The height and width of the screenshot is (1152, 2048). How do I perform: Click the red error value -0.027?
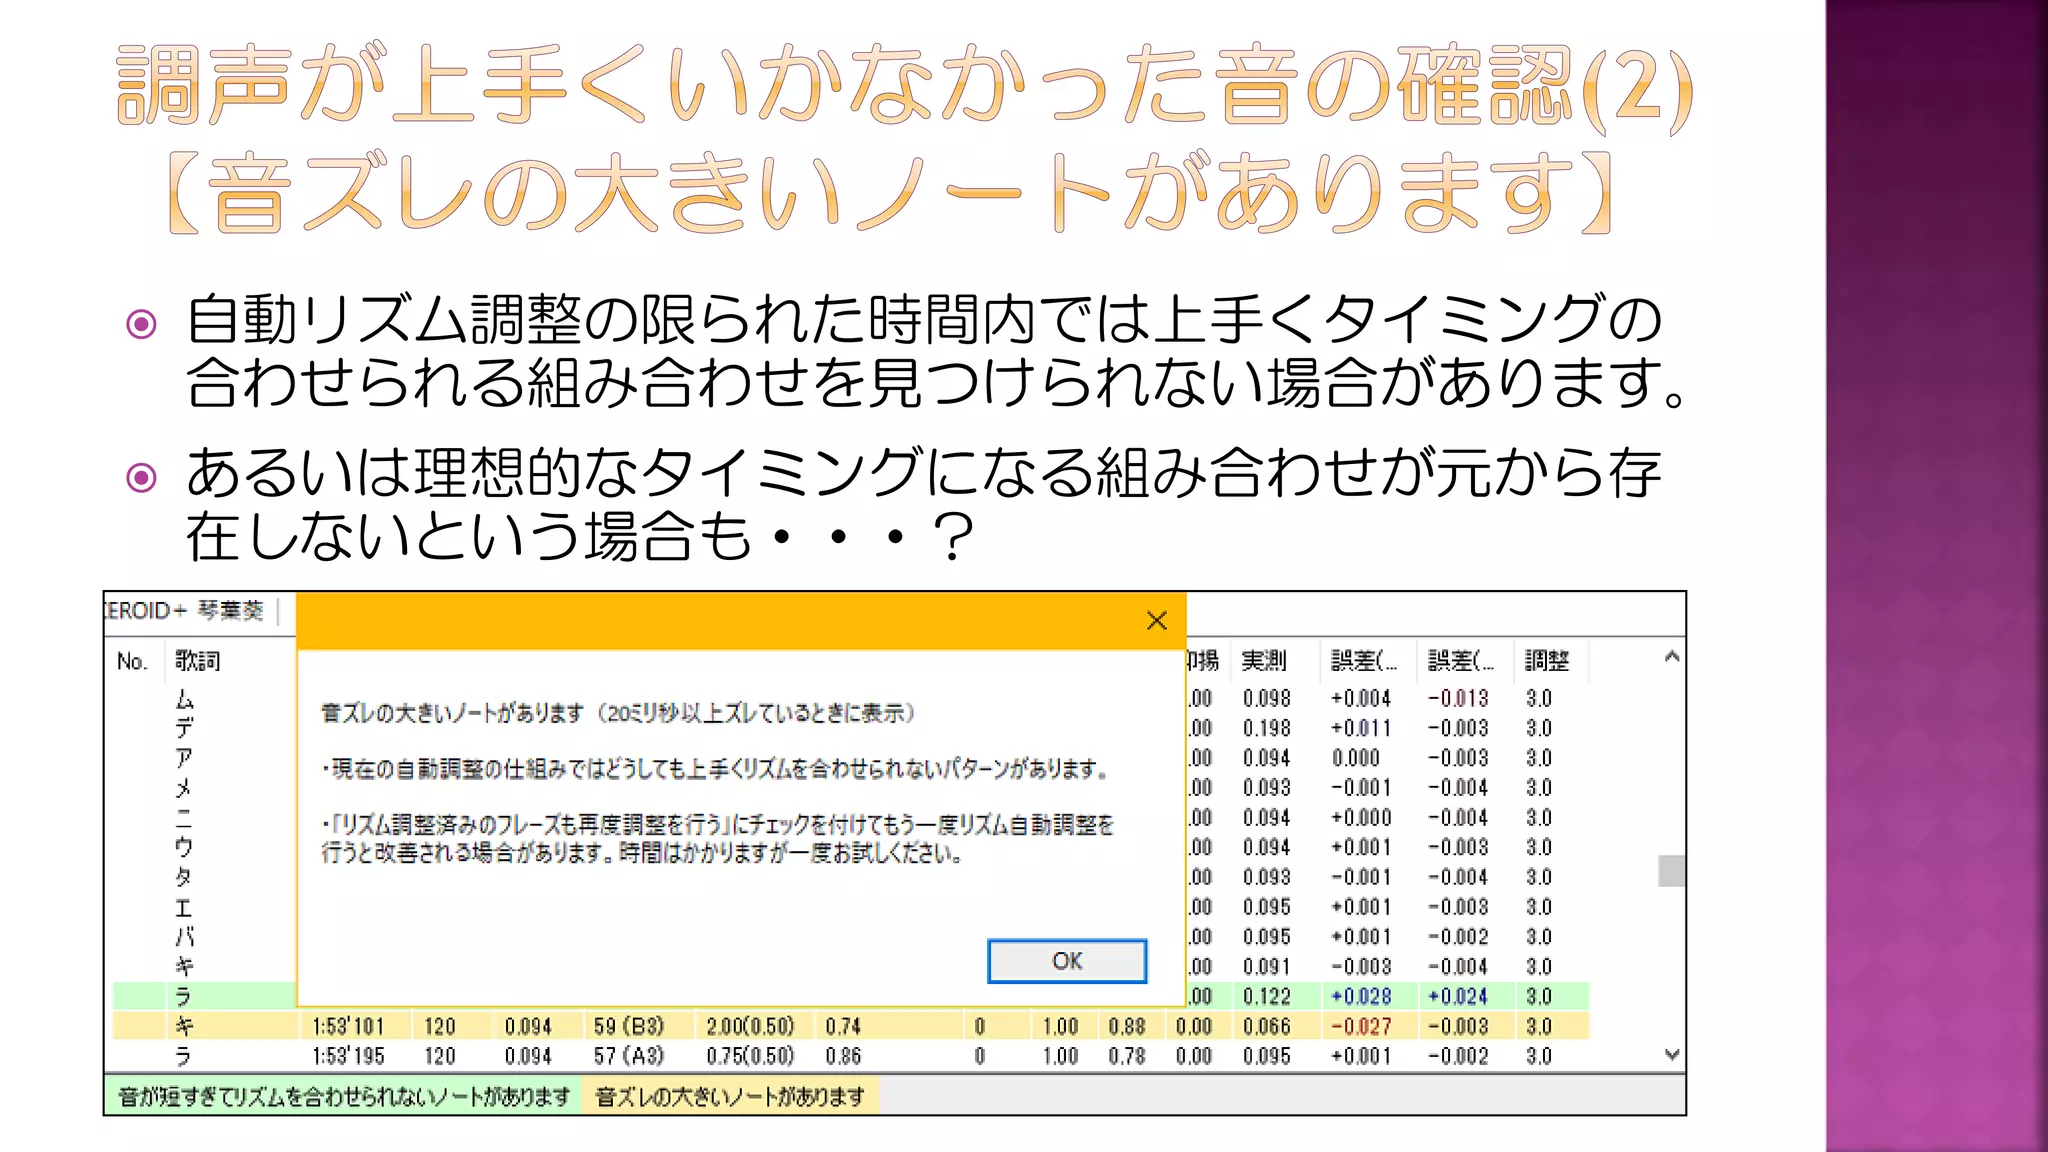(1361, 1027)
